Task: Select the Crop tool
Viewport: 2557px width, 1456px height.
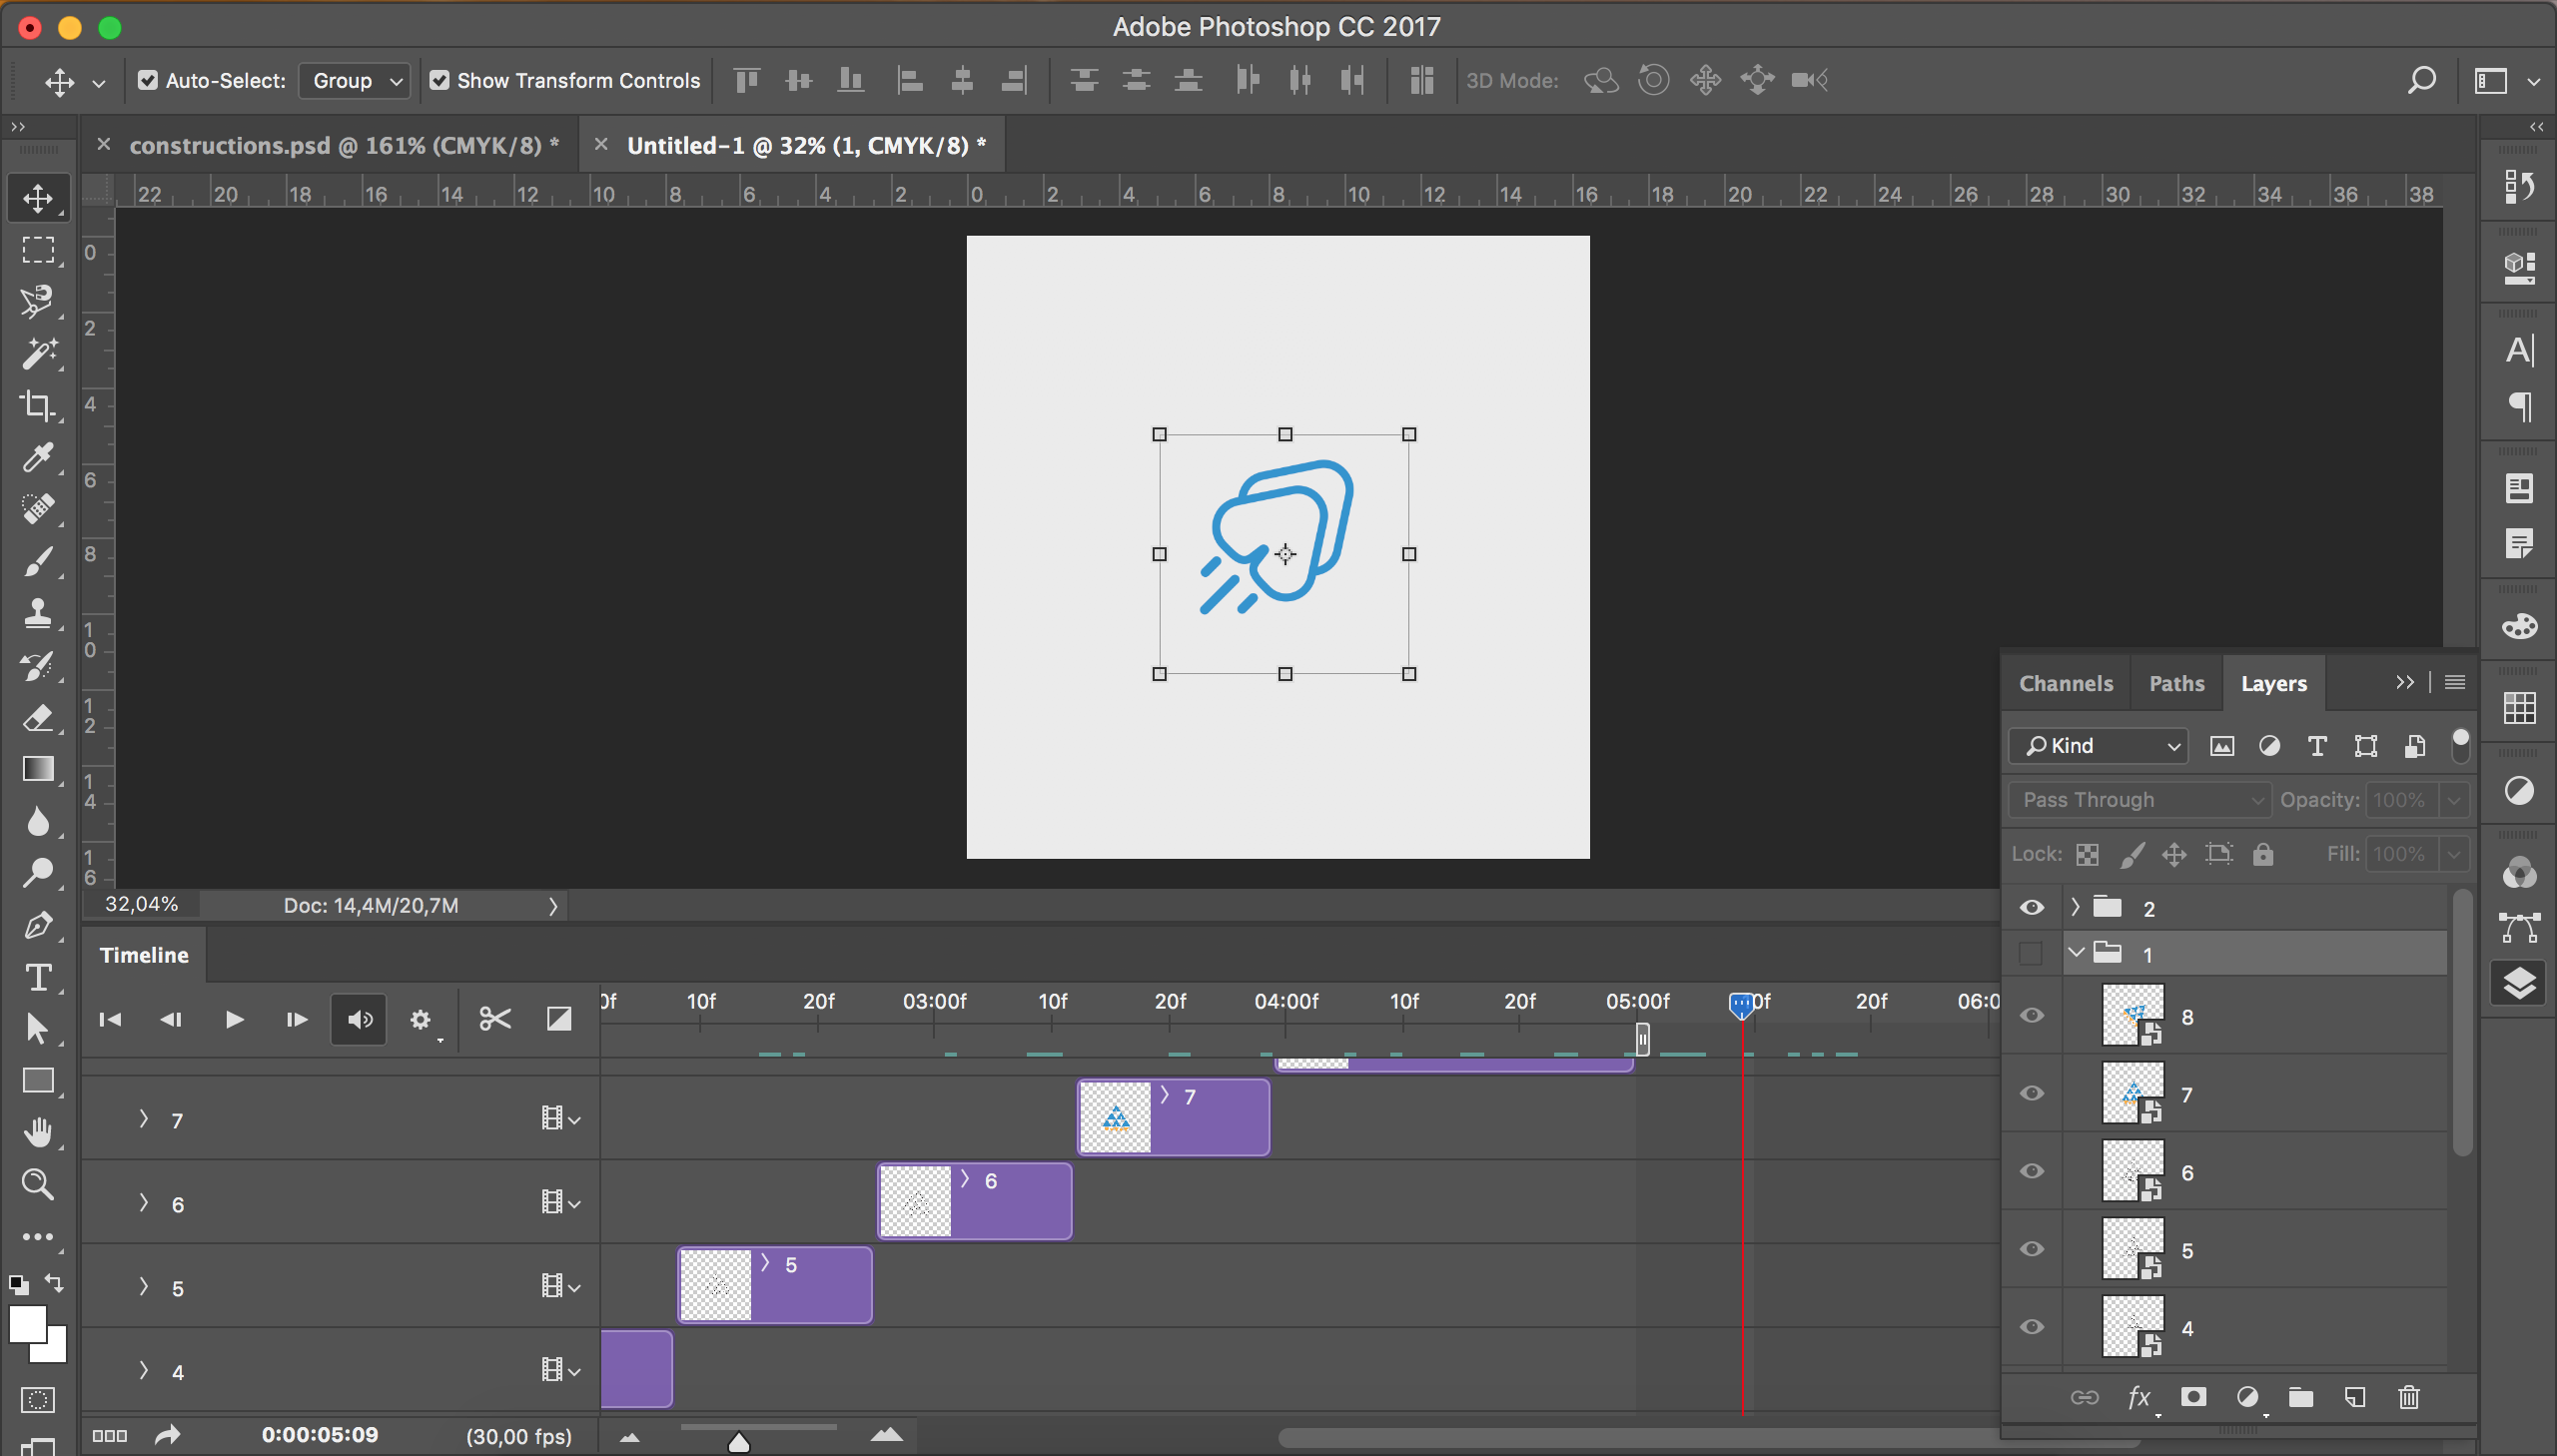Action: [x=38, y=405]
